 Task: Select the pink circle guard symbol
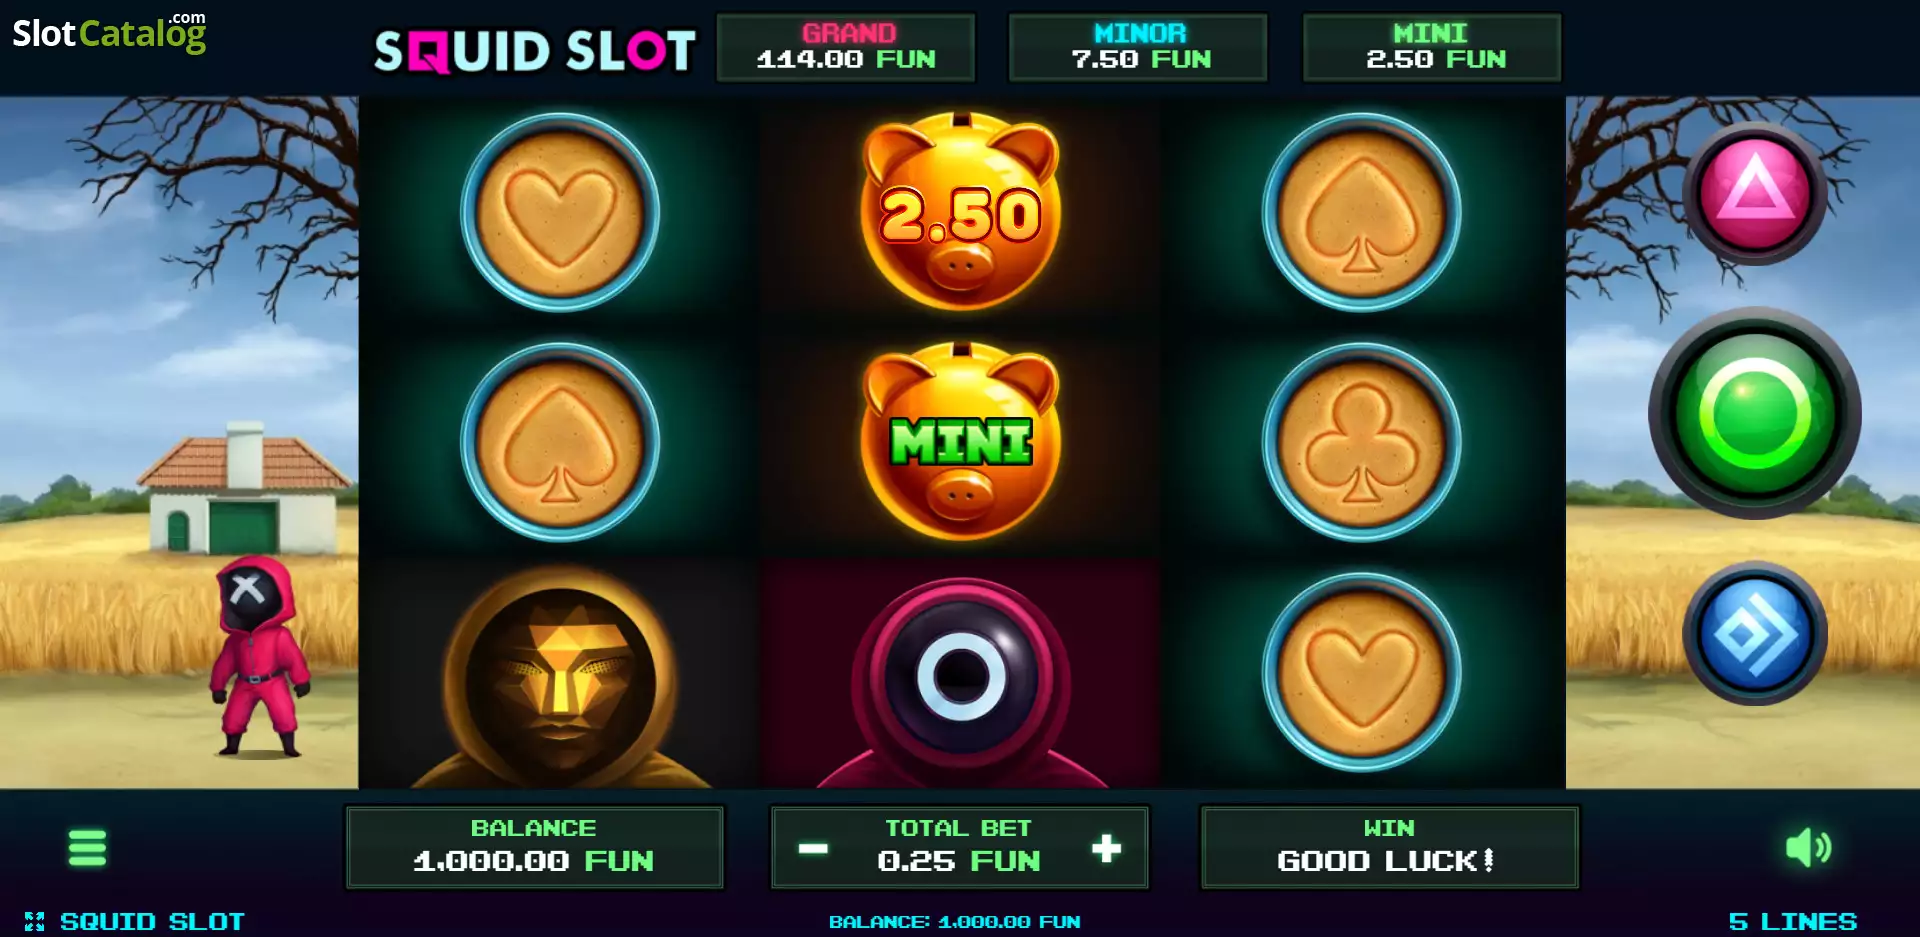961,680
